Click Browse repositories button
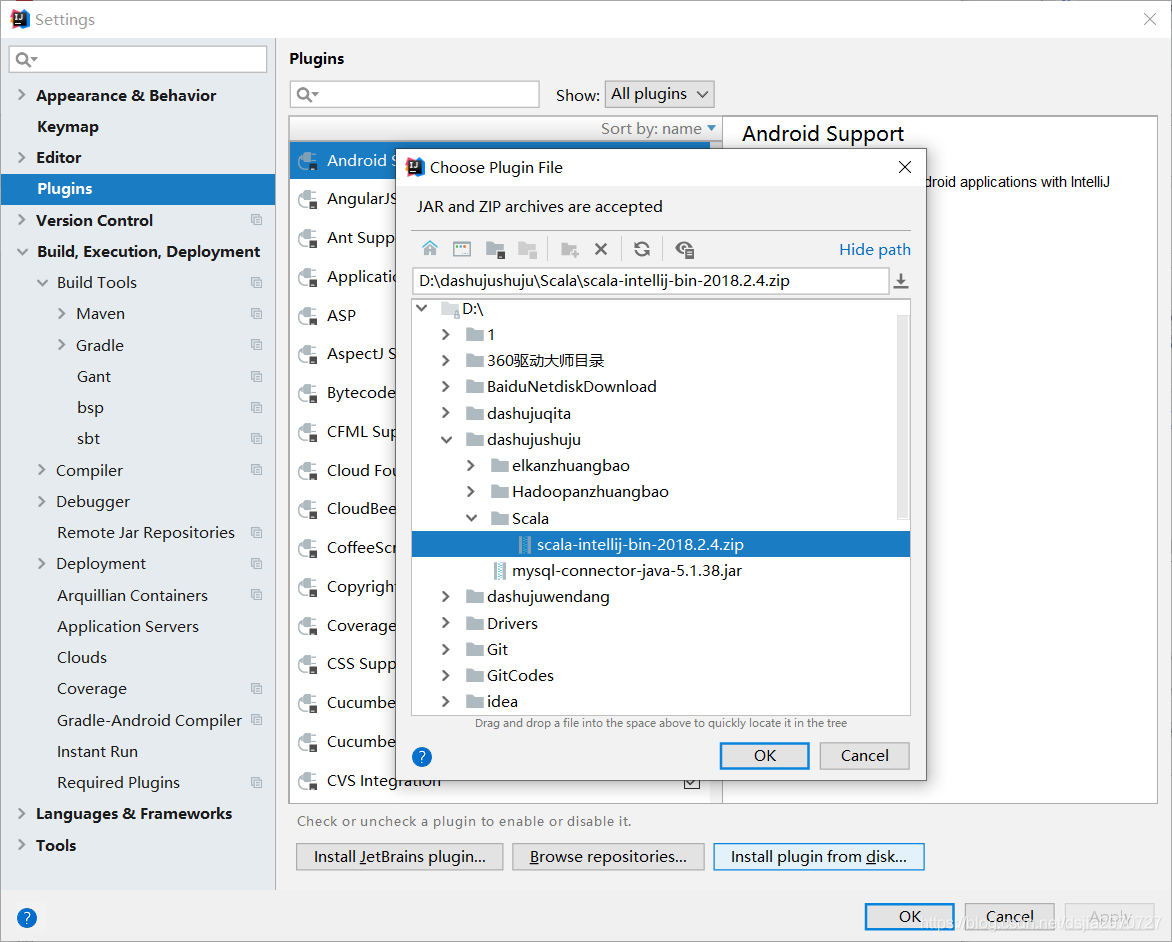1172x942 pixels. 608,857
